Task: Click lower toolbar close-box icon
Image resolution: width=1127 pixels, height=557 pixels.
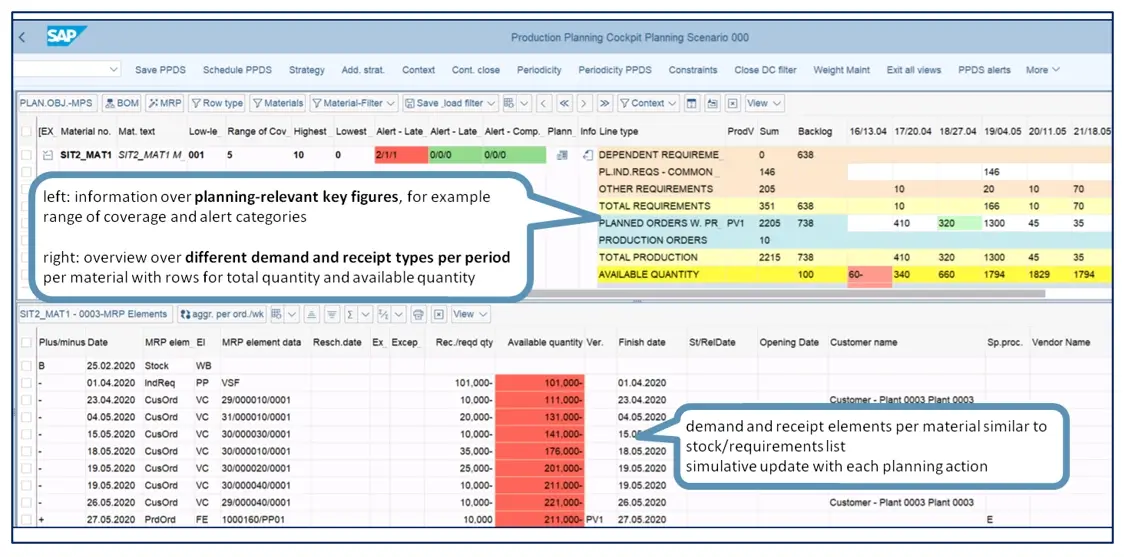Action: coord(440,314)
